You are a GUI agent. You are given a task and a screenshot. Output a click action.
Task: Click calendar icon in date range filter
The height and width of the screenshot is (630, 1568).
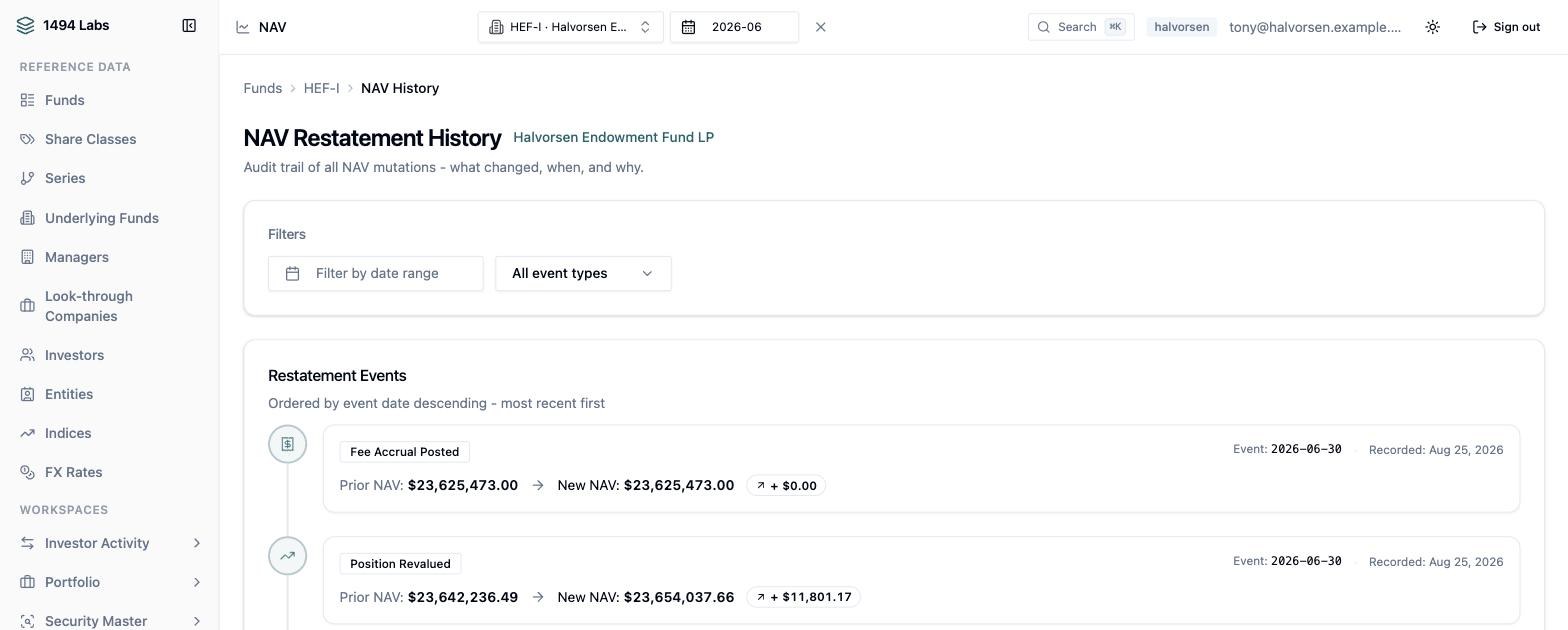(x=292, y=273)
